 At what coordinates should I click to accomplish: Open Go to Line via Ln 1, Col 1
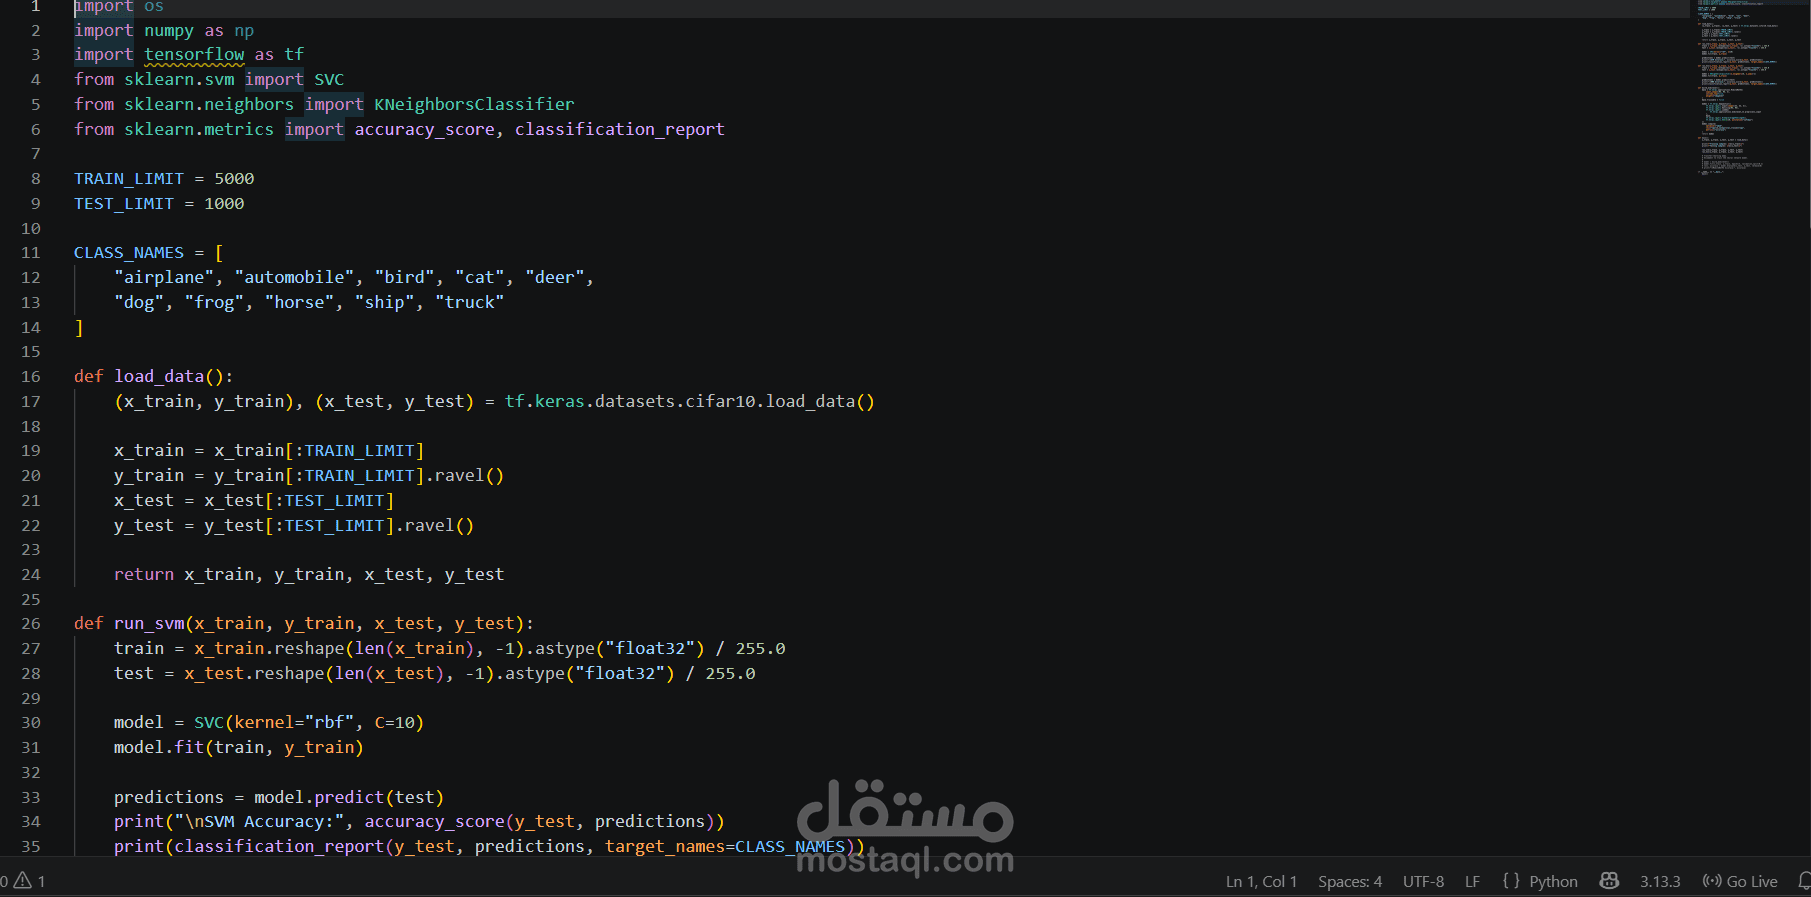pos(1261,881)
